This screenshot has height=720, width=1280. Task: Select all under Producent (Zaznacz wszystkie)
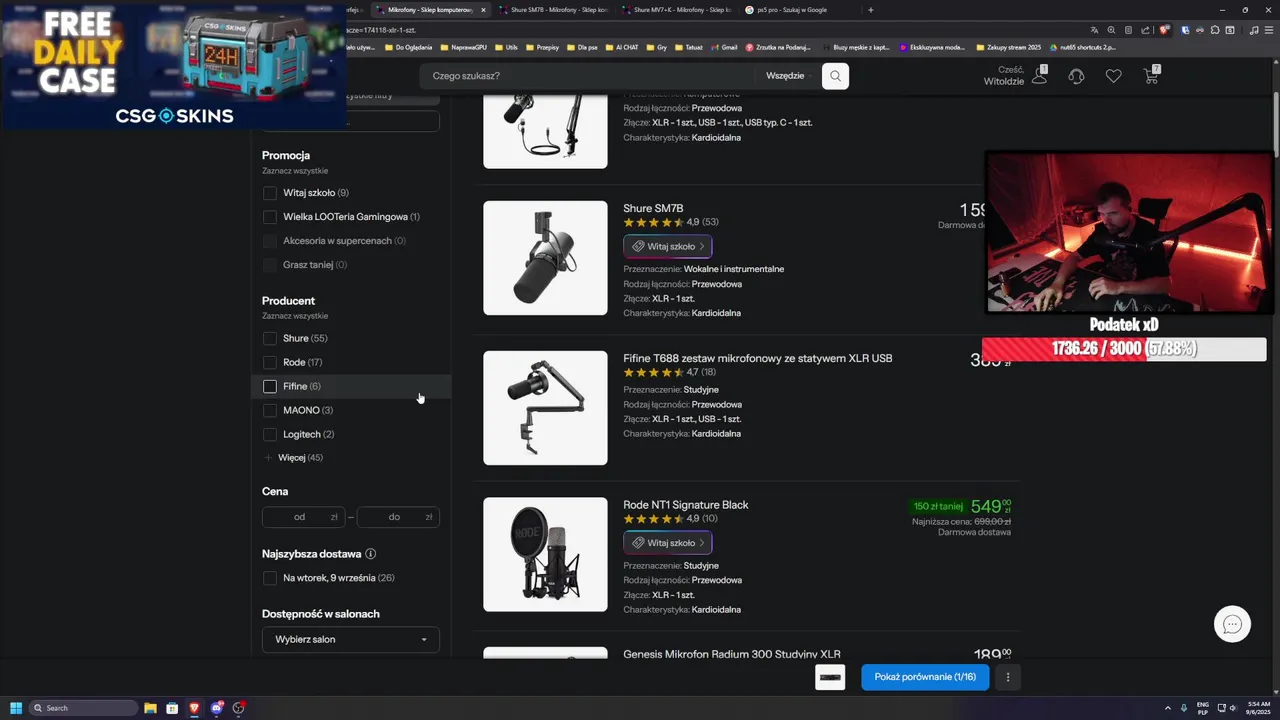coord(295,316)
